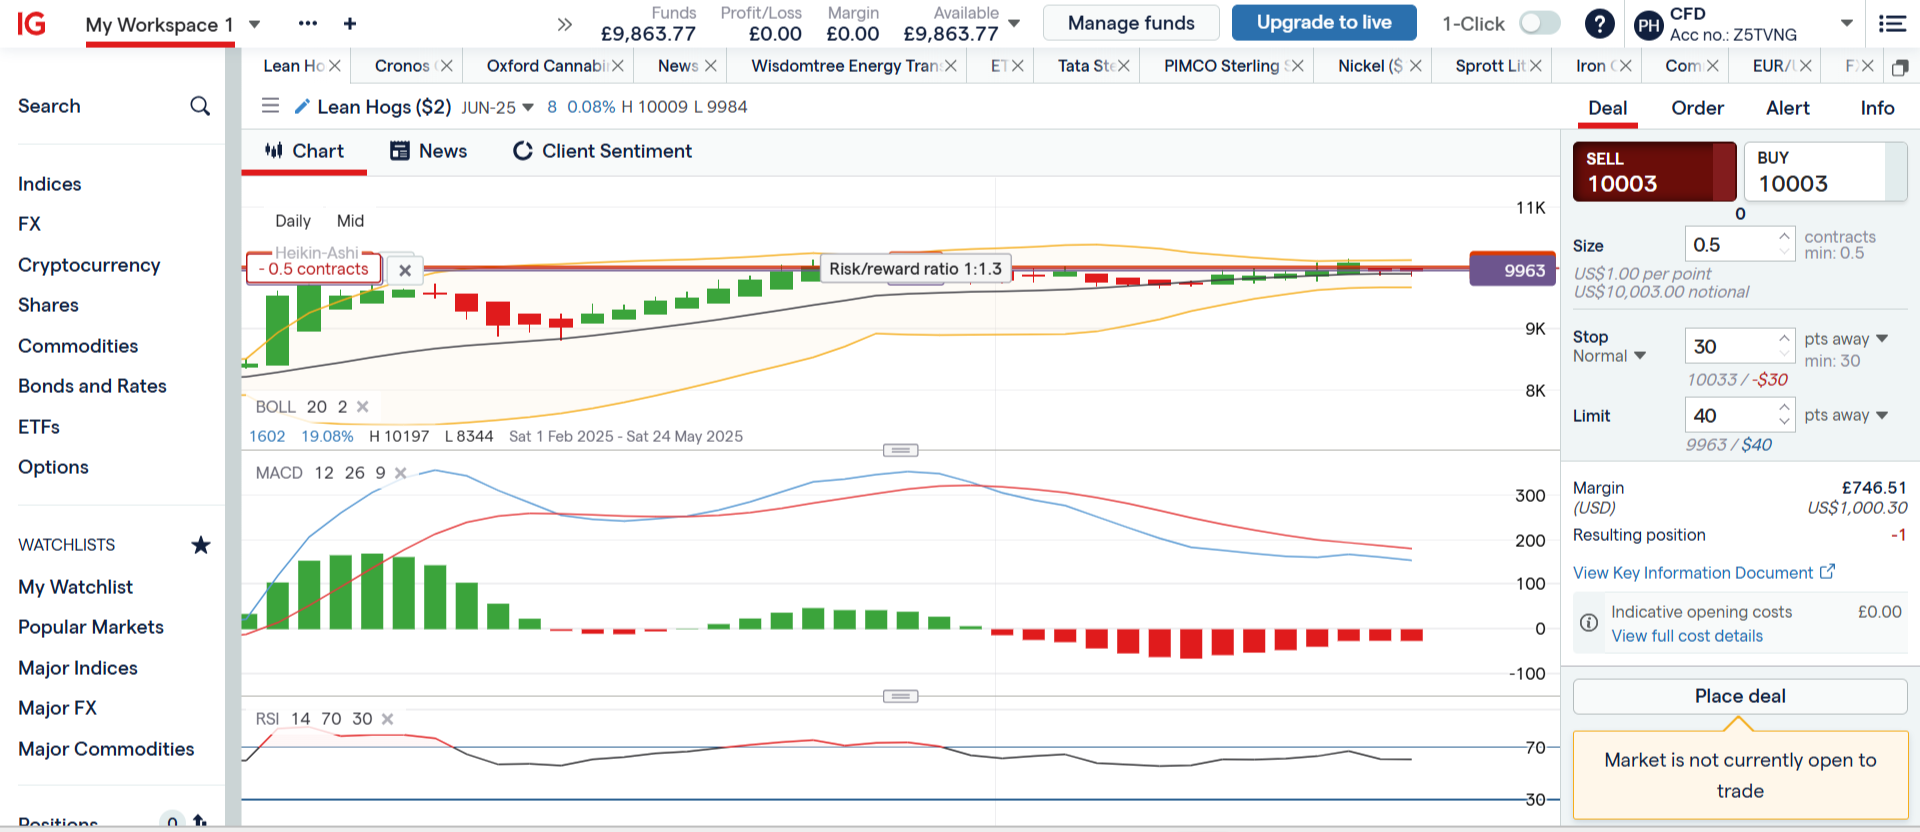Click the watchlists star icon
Screen dimensions: 1920x832
coord(201,545)
